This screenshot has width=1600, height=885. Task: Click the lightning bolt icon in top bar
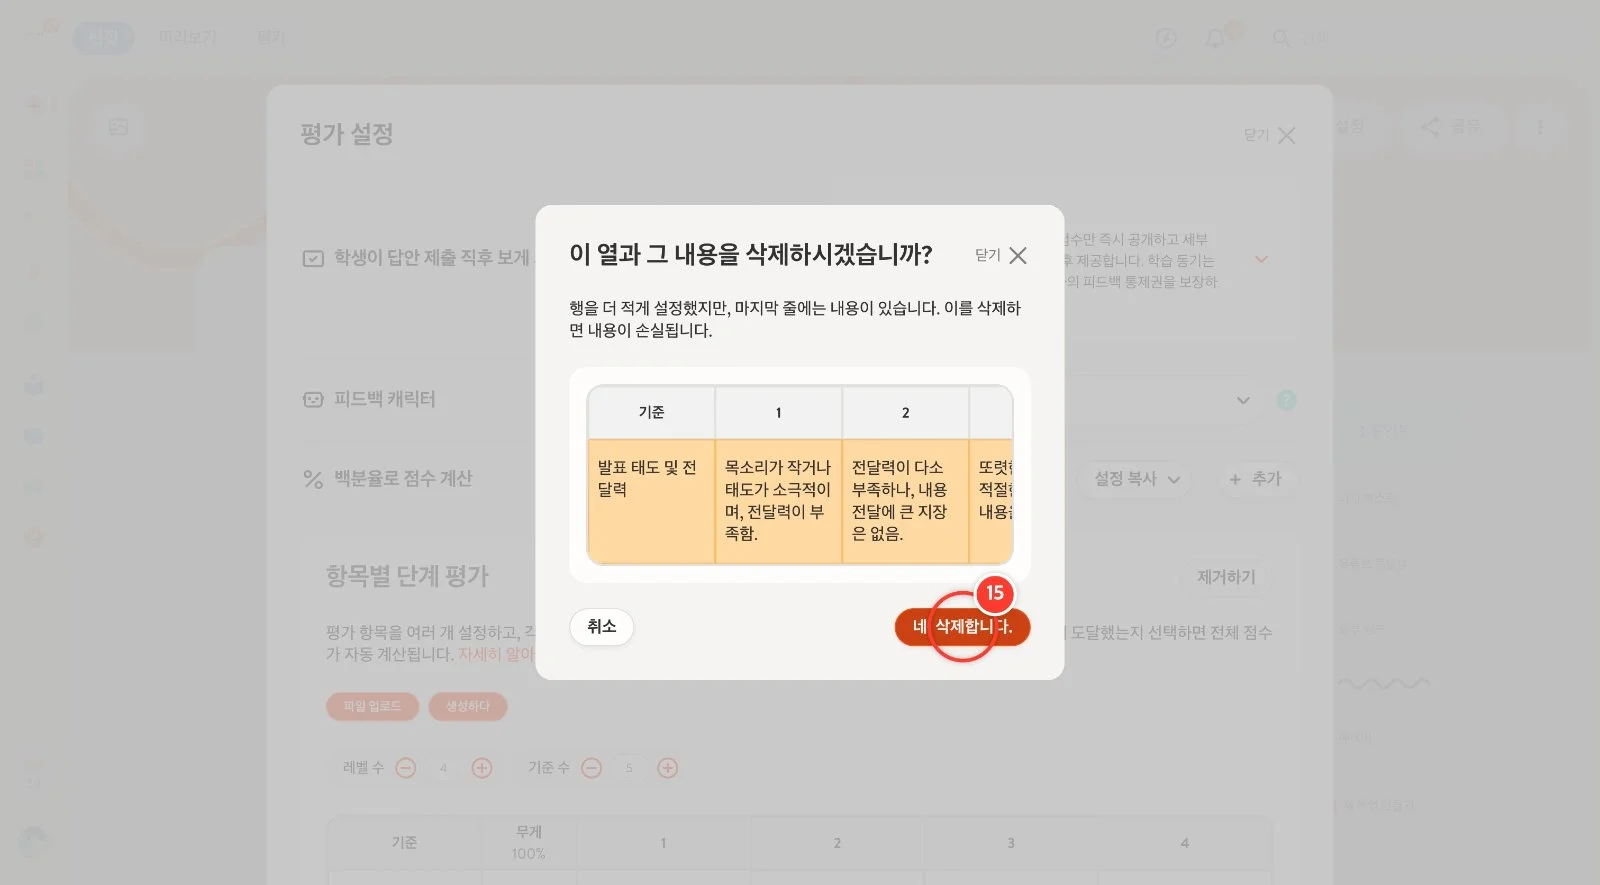[1166, 39]
